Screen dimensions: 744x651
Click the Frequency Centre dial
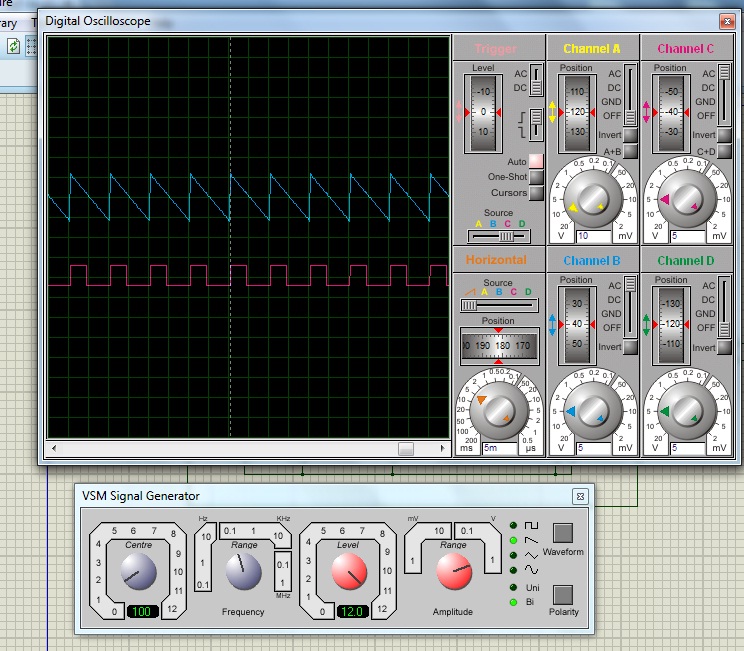(x=137, y=572)
